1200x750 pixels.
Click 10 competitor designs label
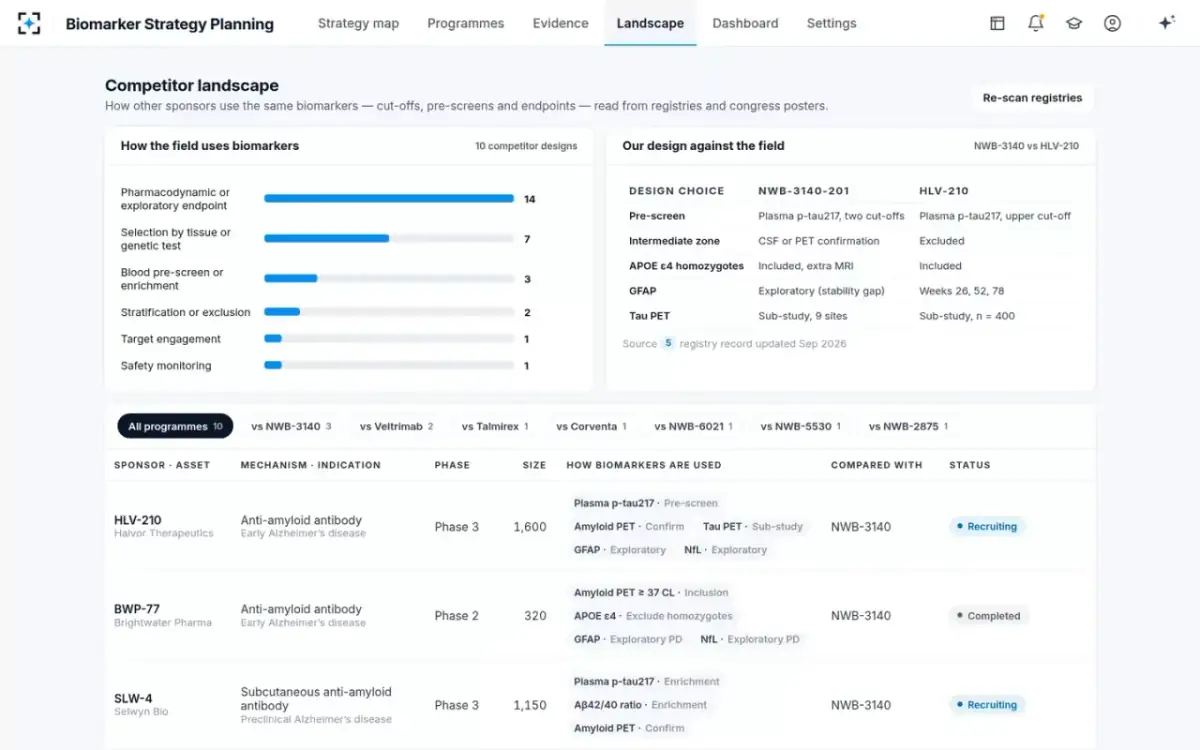point(526,146)
